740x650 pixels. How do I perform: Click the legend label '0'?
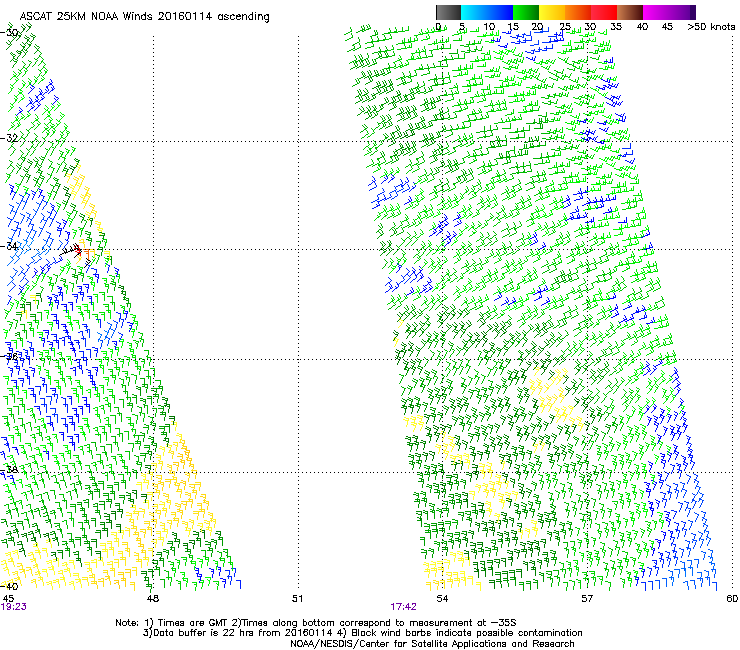pyautogui.click(x=438, y=27)
